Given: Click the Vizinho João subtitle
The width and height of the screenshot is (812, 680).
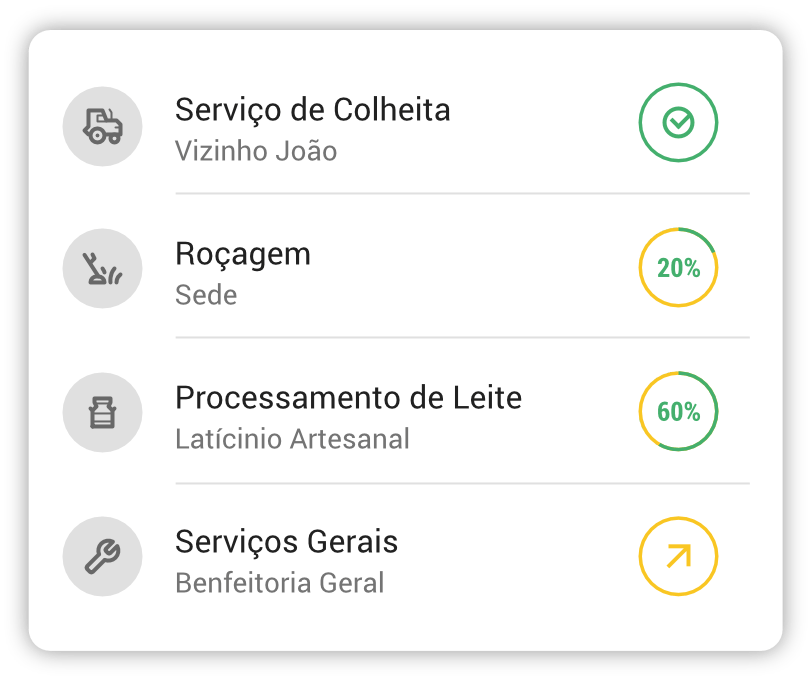Looking at the screenshot, I should [x=256, y=152].
